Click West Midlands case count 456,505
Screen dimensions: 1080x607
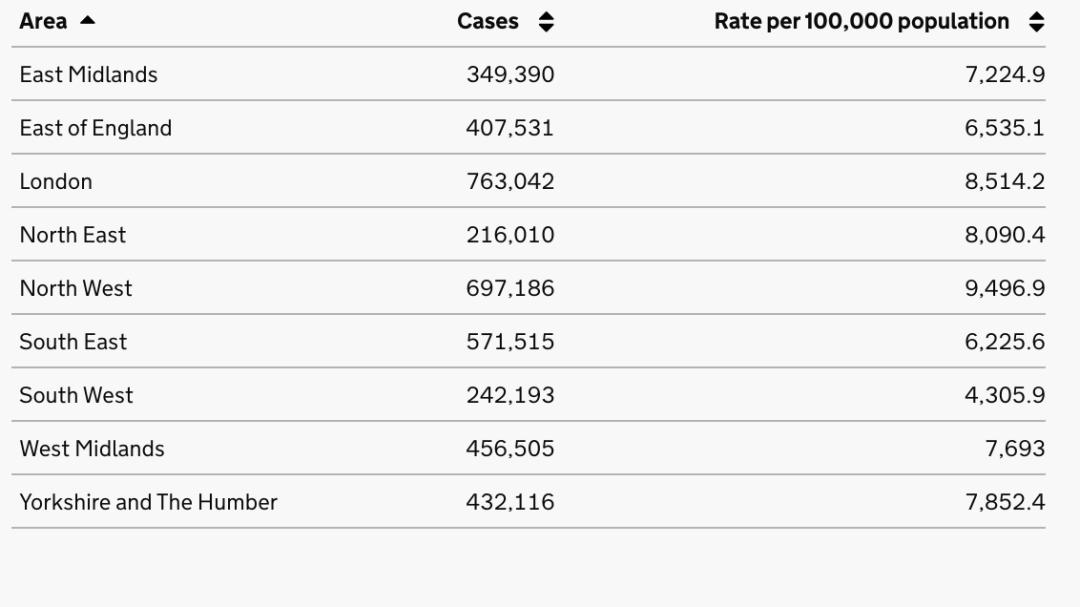510,448
